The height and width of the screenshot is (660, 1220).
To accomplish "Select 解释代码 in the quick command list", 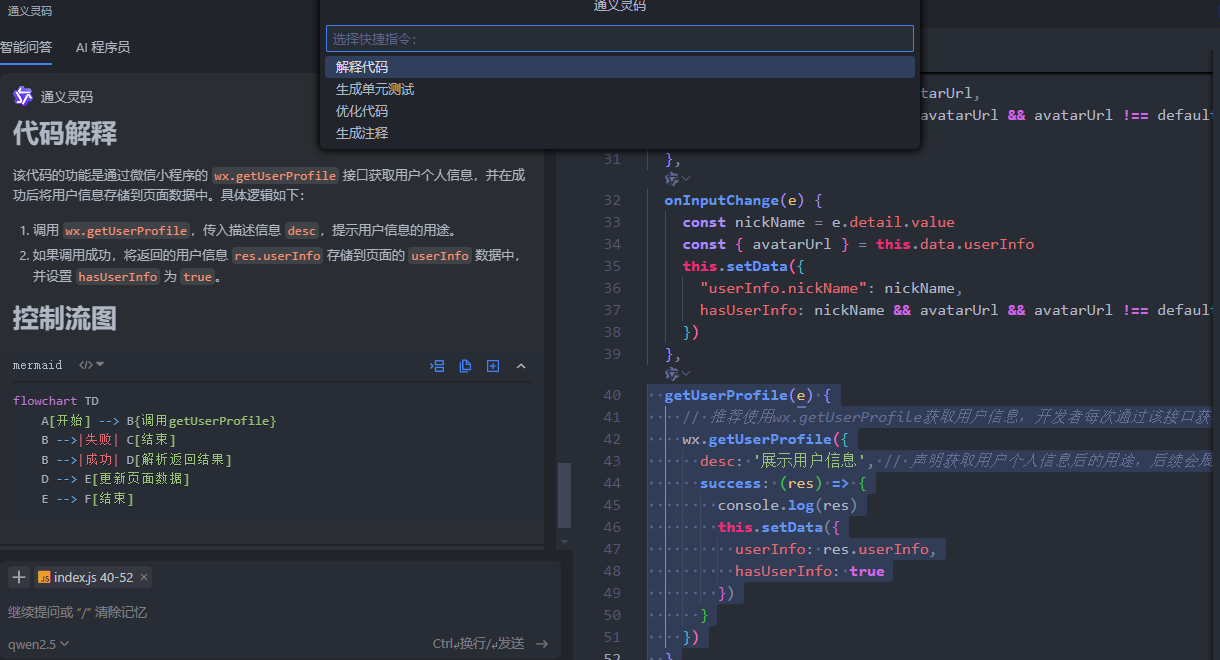I will point(620,67).
